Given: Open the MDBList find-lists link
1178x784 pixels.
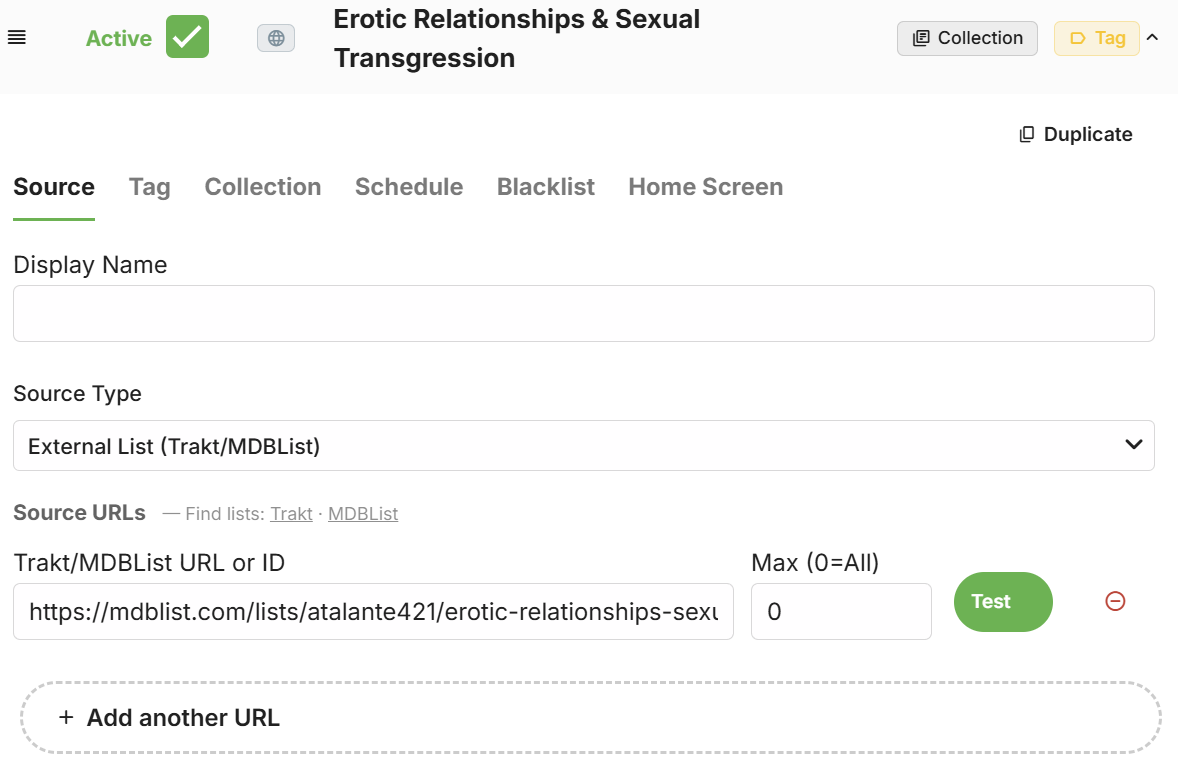Looking at the screenshot, I should pyautogui.click(x=363, y=514).
